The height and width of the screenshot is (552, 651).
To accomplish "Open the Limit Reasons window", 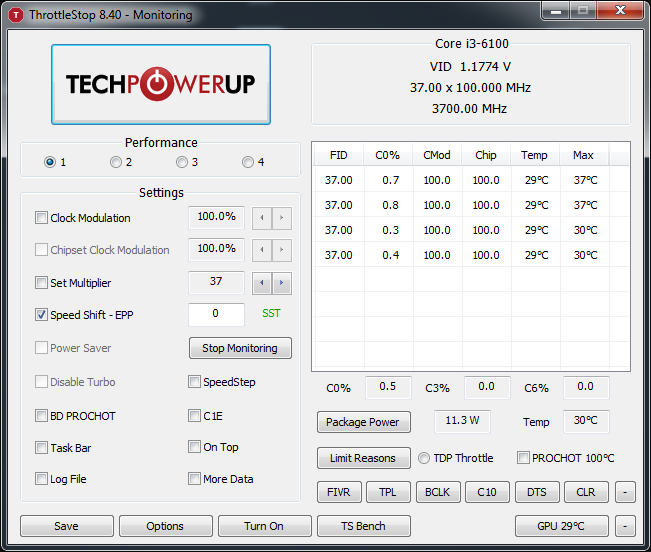I will (x=364, y=458).
